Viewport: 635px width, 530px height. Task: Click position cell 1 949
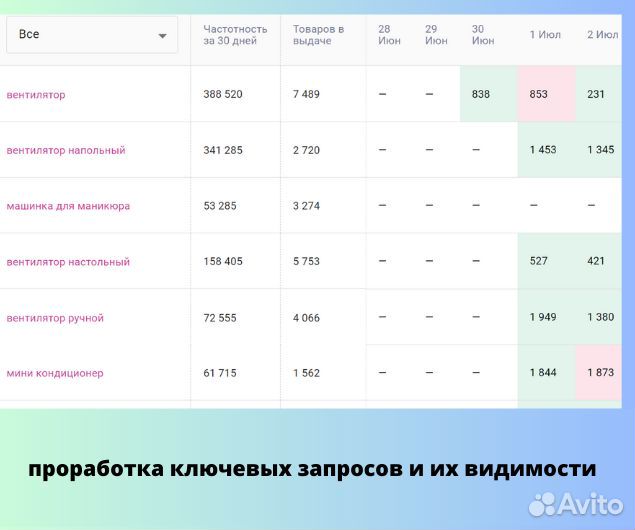pyautogui.click(x=547, y=317)
